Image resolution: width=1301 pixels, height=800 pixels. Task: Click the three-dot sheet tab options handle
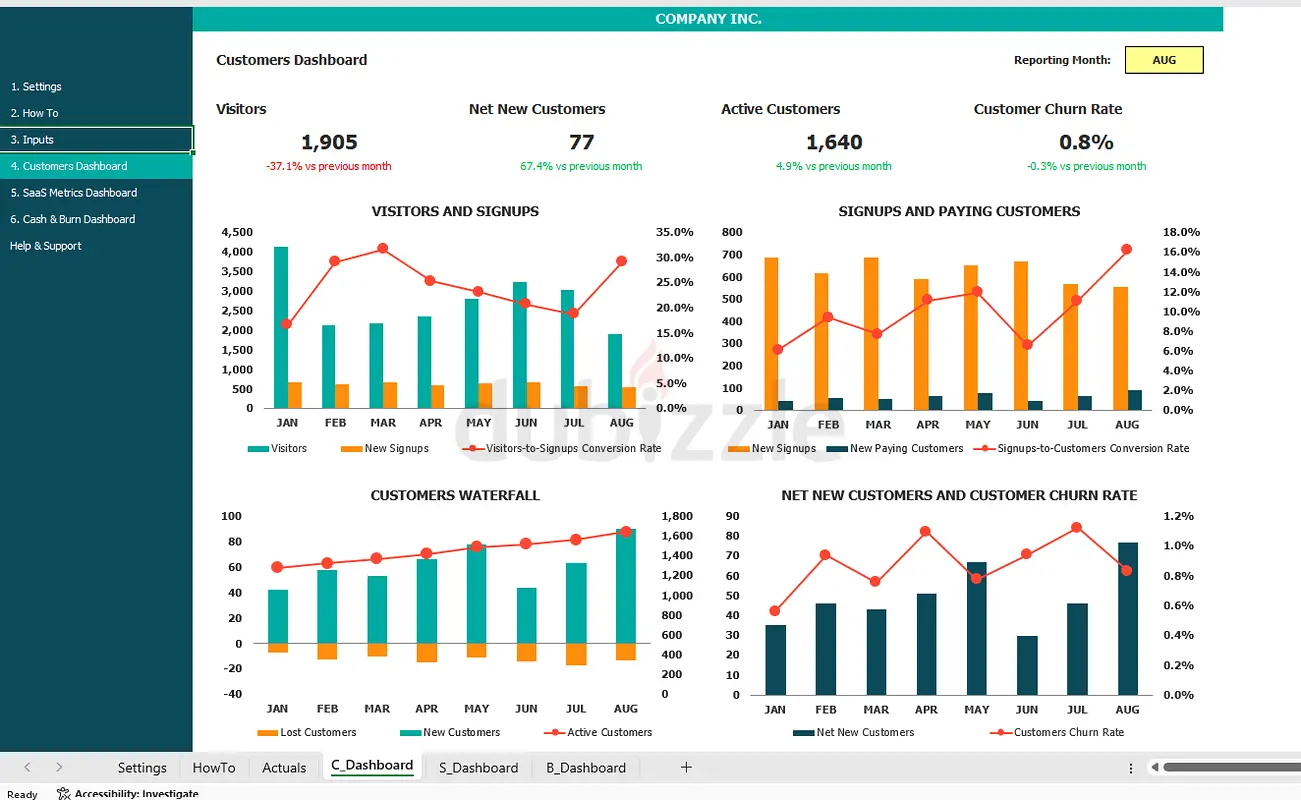click(1131, 767)
